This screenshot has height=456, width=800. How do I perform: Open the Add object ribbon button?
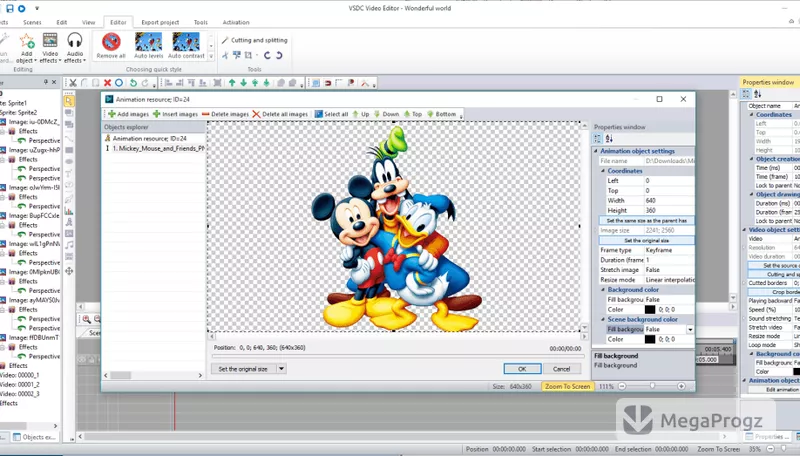coord(26,48)
